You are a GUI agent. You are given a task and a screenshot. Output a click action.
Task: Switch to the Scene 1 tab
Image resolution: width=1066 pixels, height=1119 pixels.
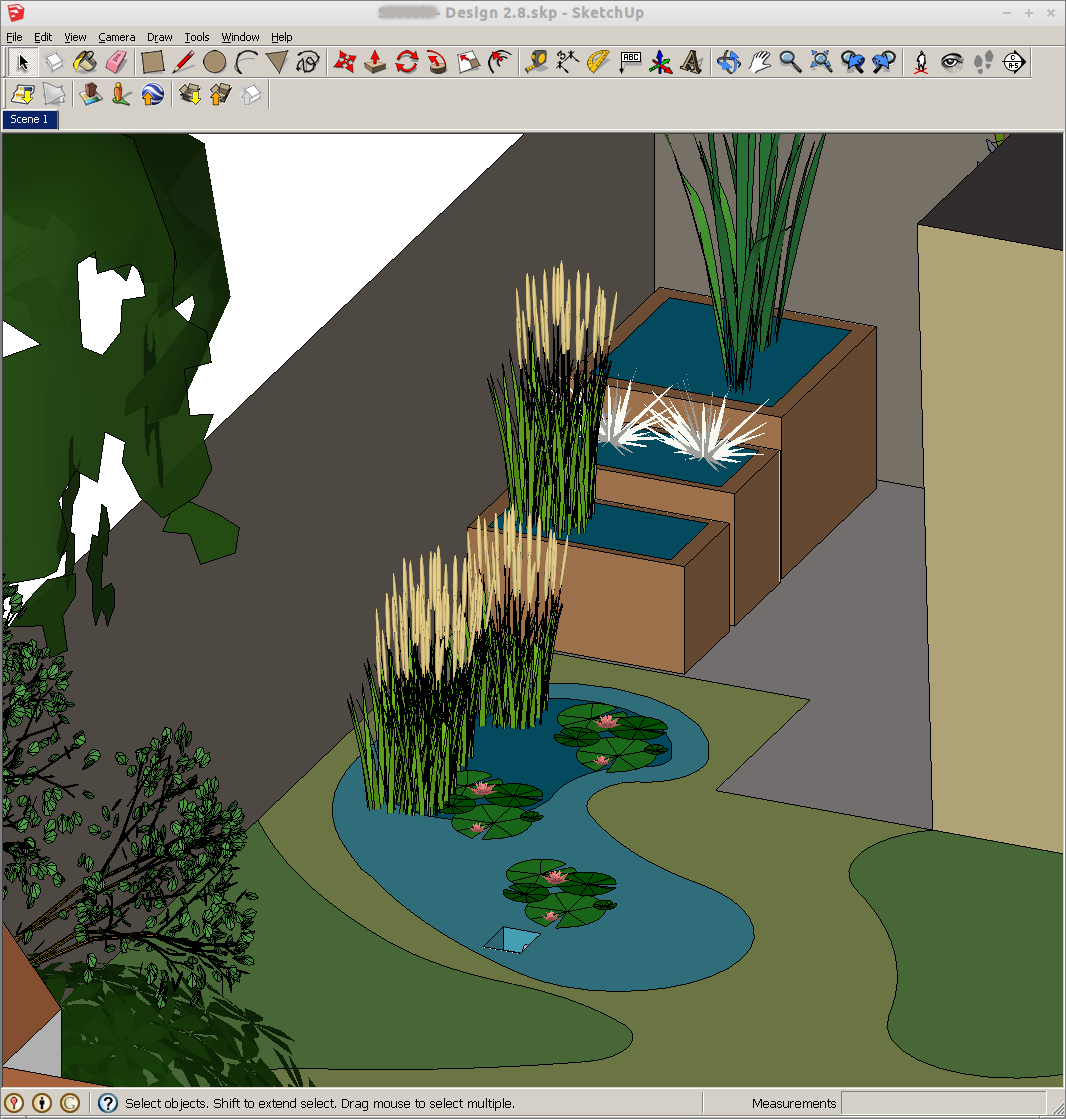(x=30, y=119)
